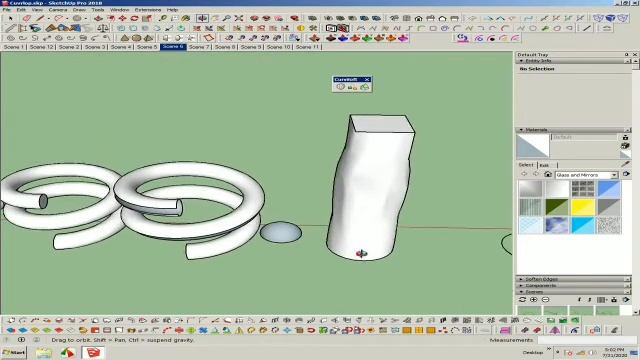The height and width of the screenshot is (360, 640).
Task: Open the Scenes view options dropdown
Action: (601, 300)
